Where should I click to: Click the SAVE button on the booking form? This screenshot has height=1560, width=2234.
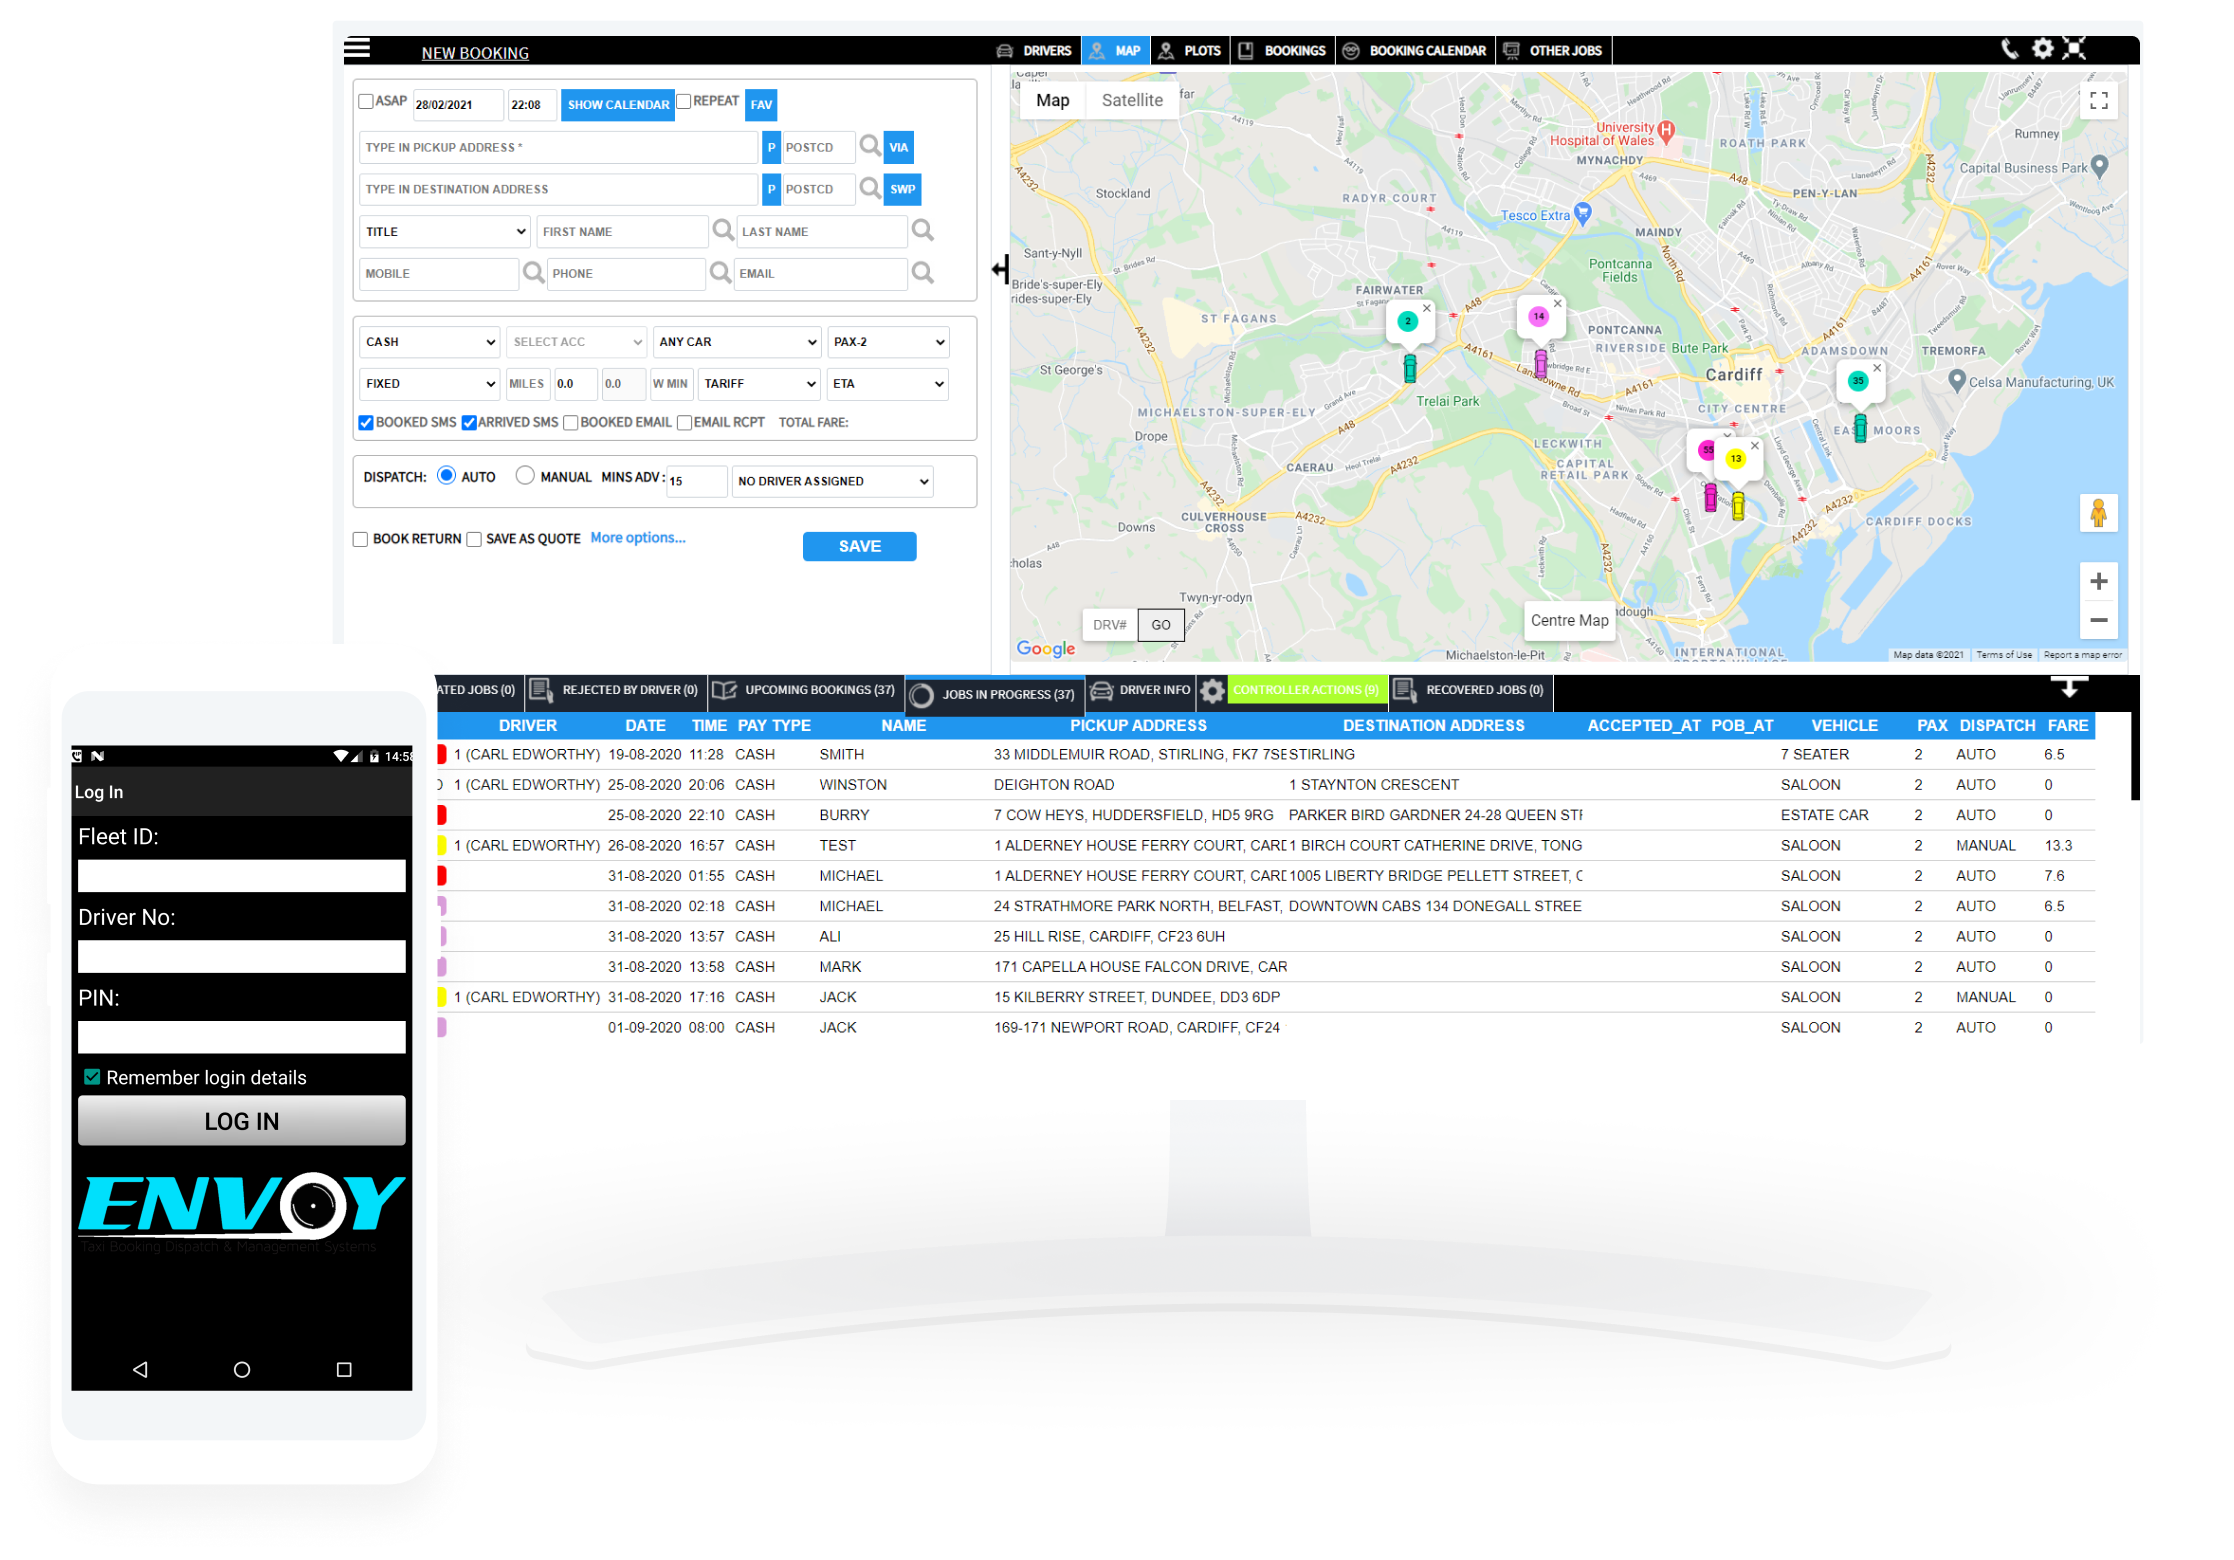tap(858, 546)
